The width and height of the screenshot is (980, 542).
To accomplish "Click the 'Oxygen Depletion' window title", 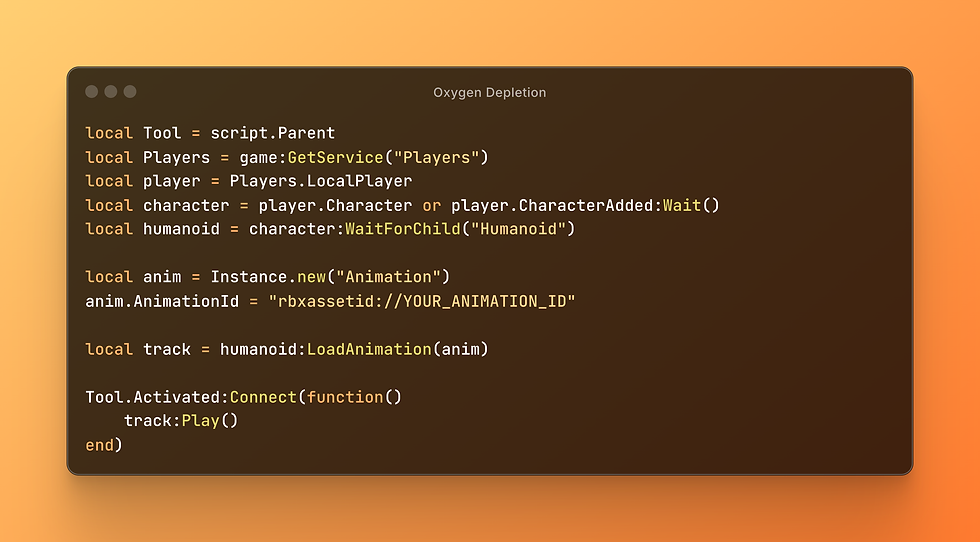I will pos(489,93).
